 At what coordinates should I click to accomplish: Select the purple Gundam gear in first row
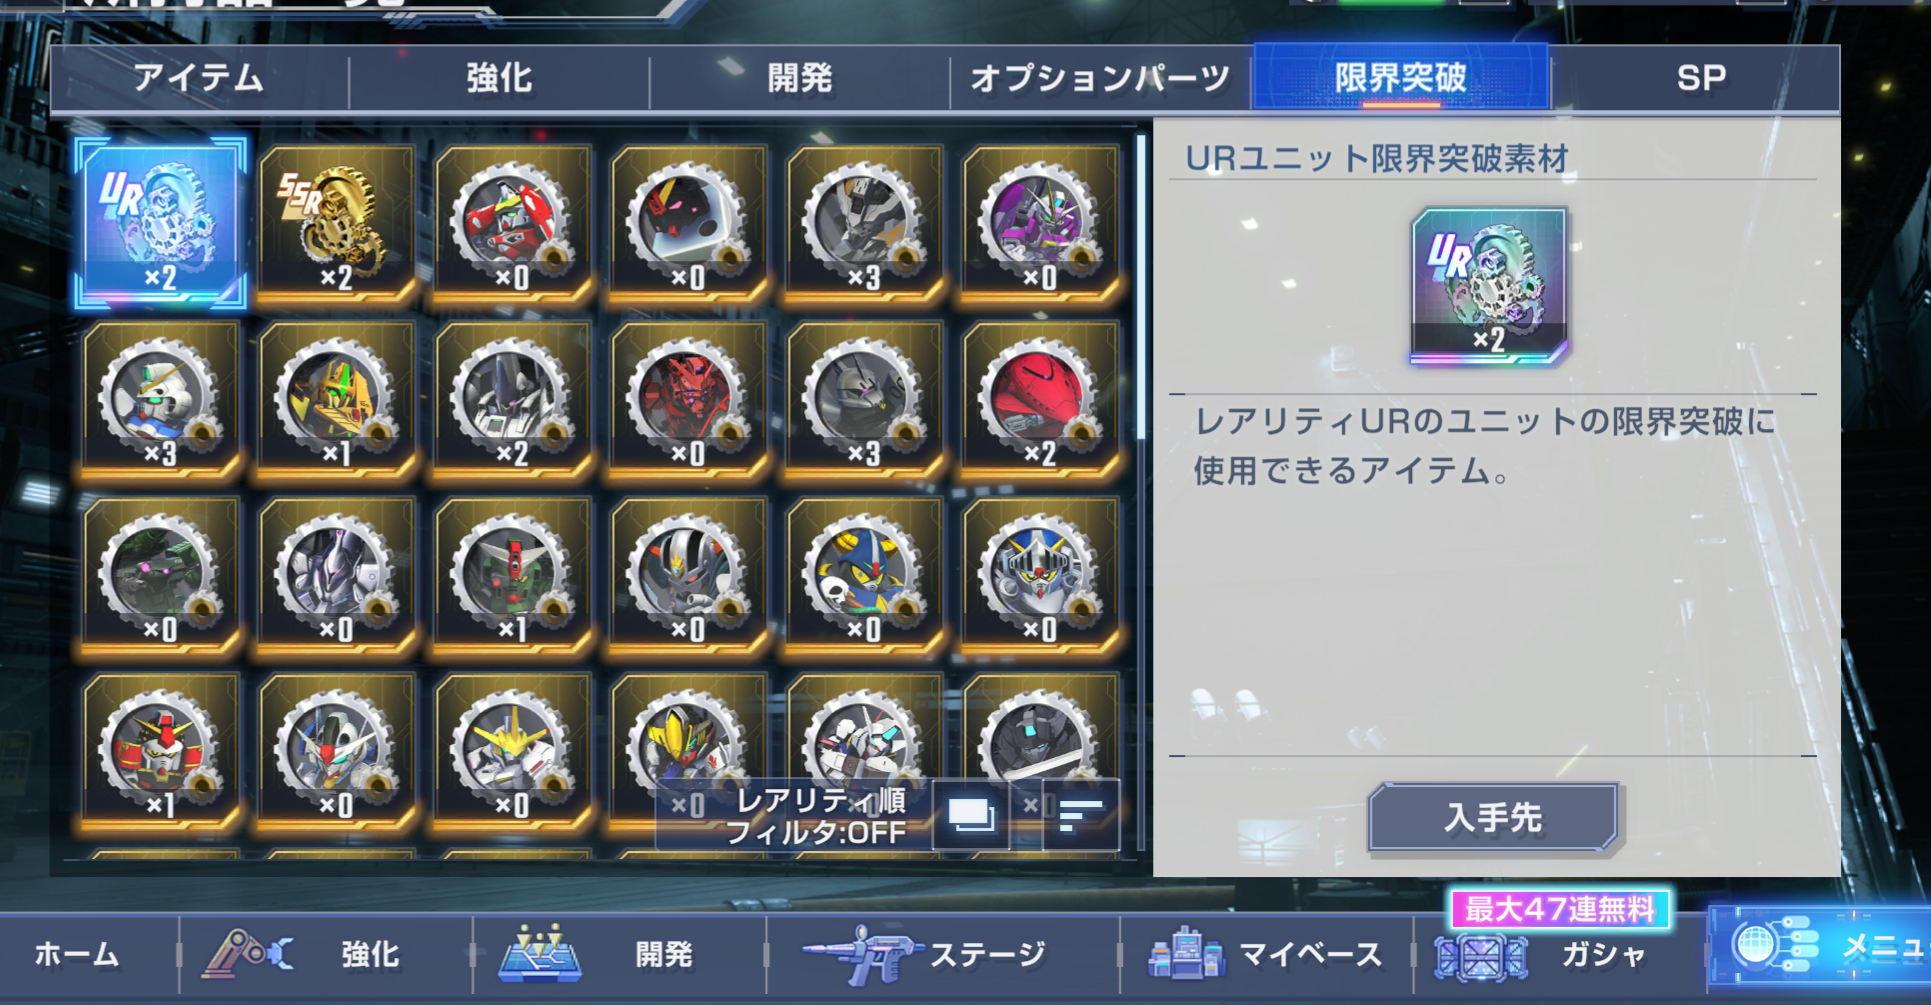(x=1040, y=222)
